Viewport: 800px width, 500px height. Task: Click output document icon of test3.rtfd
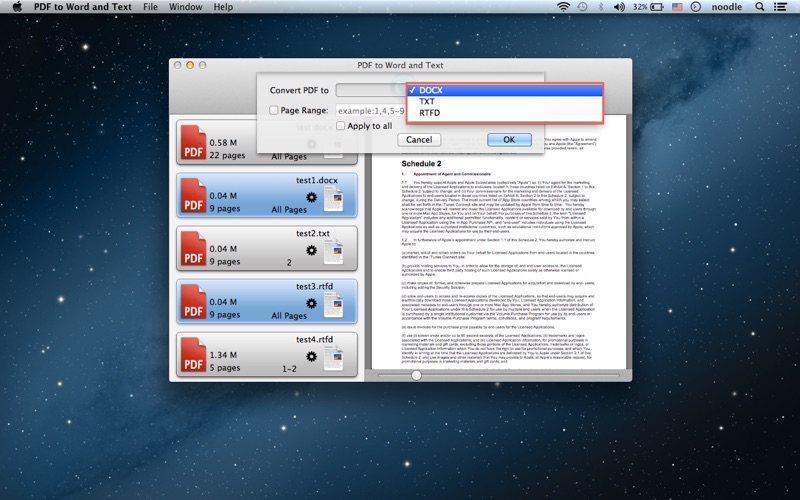pyautogui.click(x=333, y=305)
